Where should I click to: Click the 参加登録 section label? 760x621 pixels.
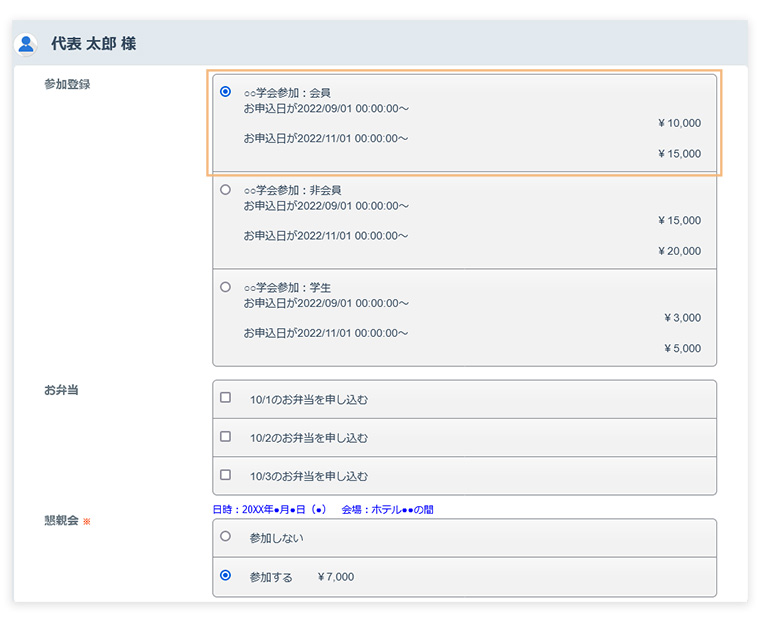tap(67, 84)
